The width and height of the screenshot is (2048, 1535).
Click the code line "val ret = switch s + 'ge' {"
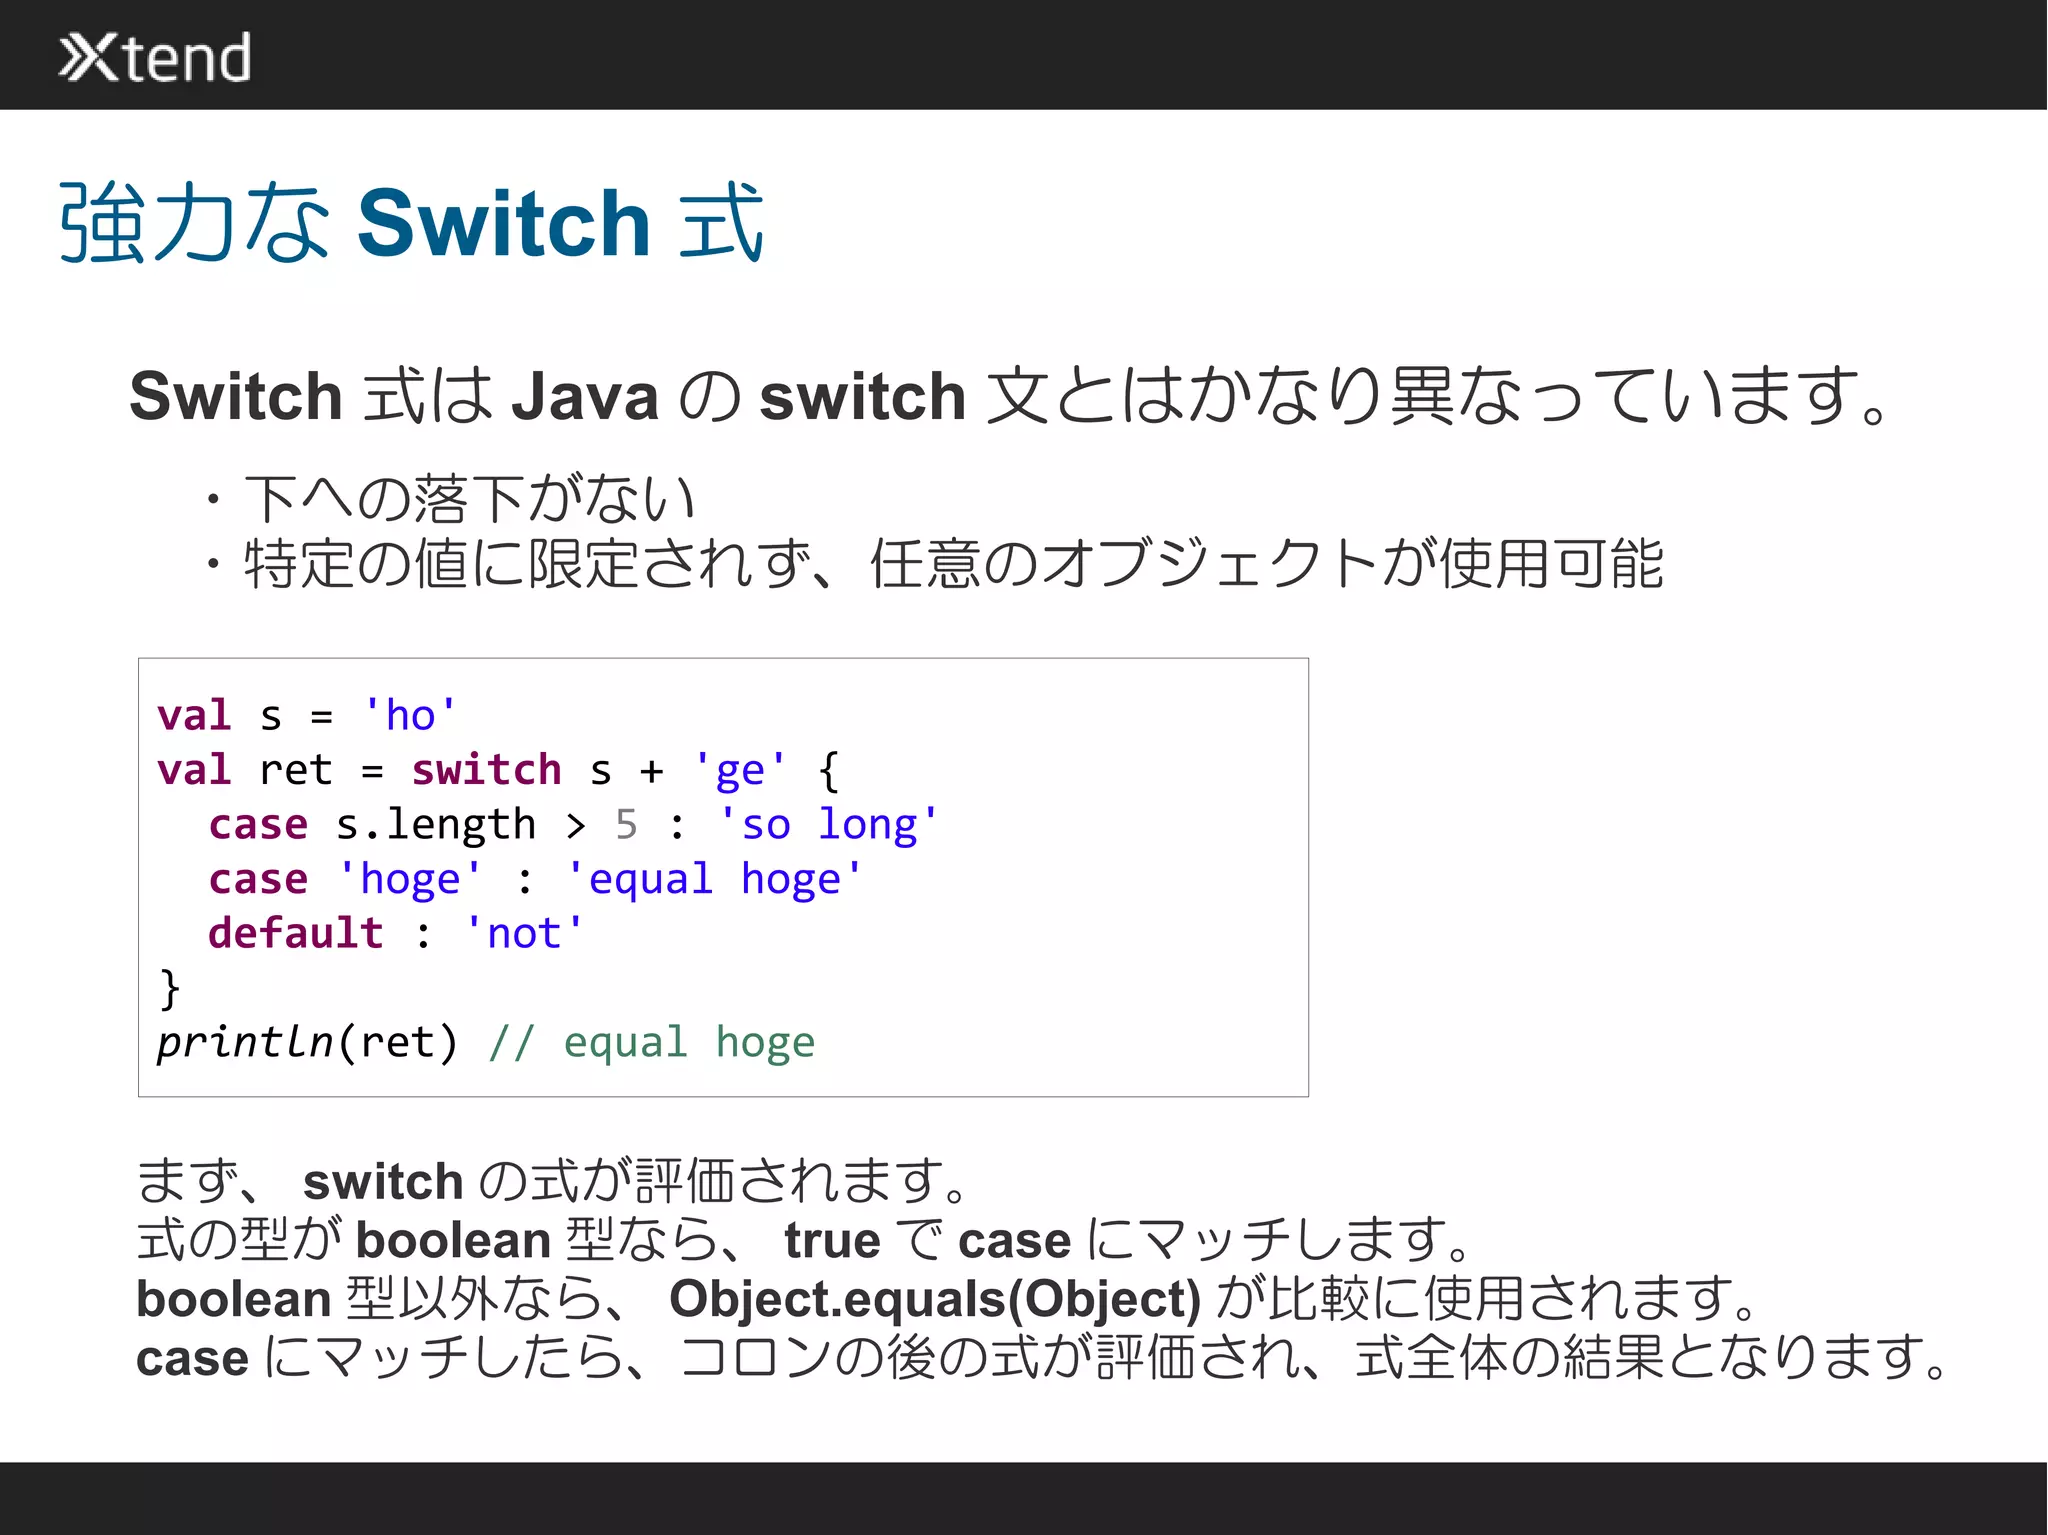(499, 771)
